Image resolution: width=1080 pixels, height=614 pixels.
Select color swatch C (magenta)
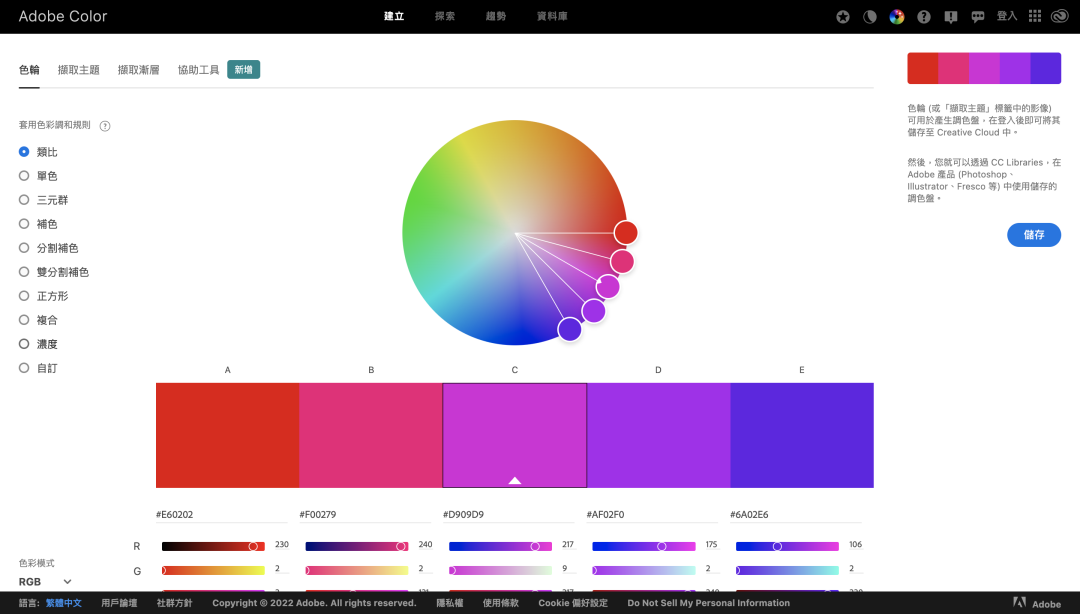[x=515, y=436]
